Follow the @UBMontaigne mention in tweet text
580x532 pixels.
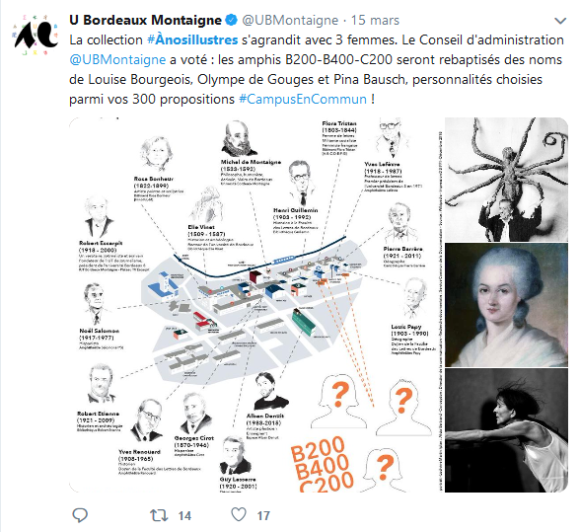[118, 60]
